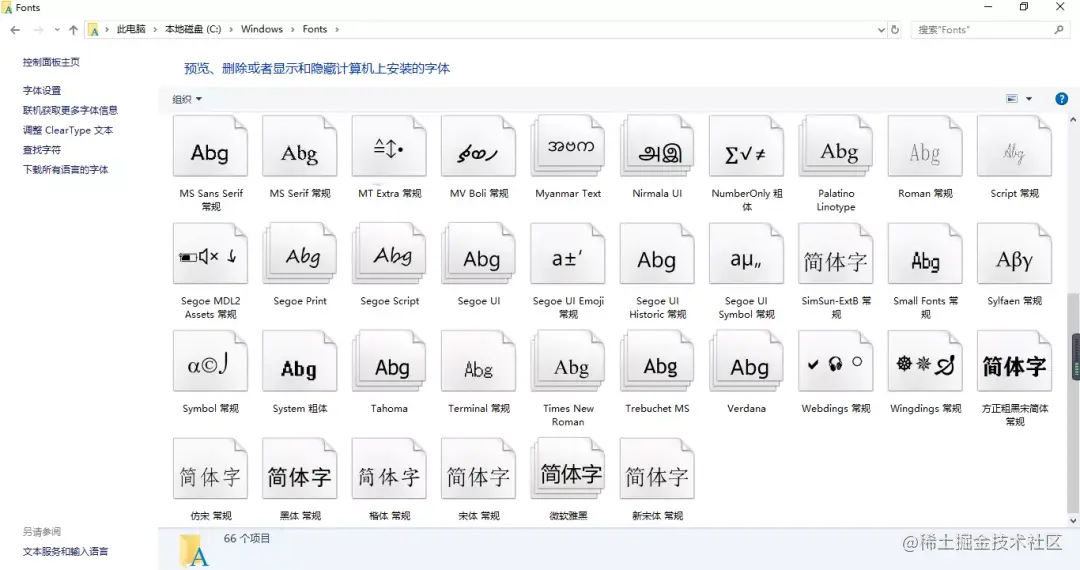Select the Tahoma font family
The width and height of the screenshot is (1080, 570).
[389, 361]
